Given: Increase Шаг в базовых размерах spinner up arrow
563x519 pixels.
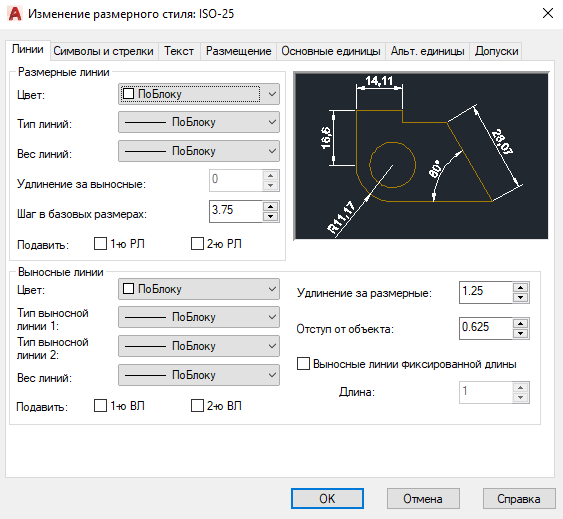Looking at the screenshot, I should pos(270,207).
